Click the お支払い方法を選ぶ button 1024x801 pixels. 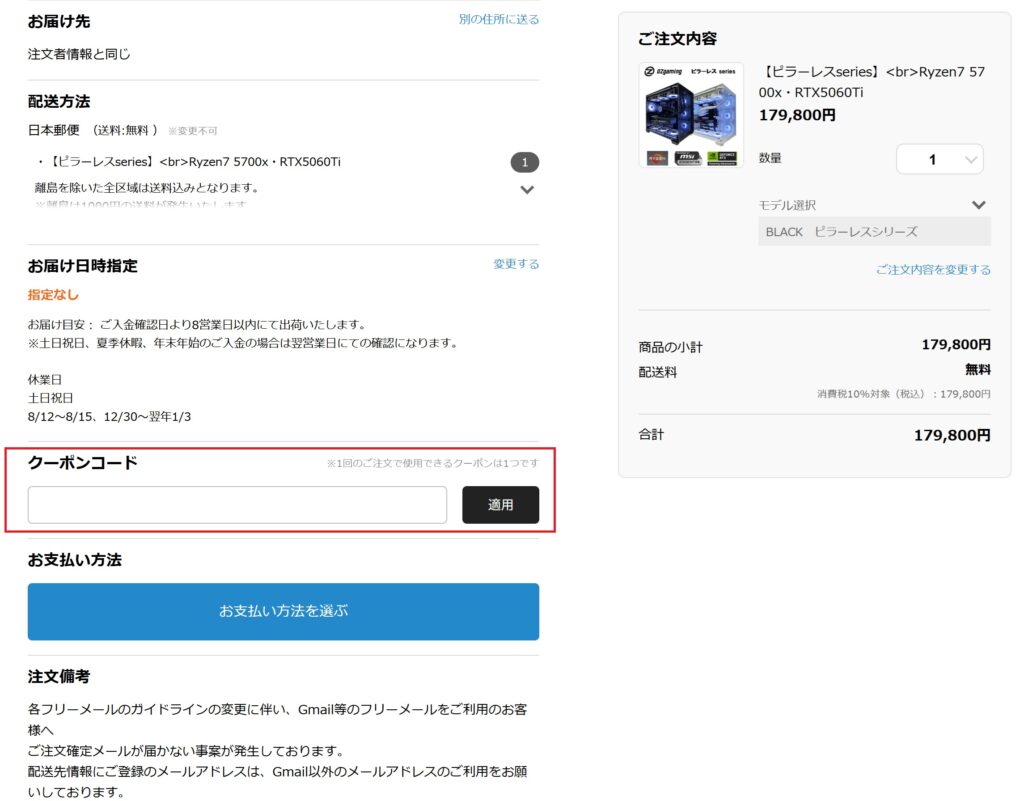(x=283, y=611)
